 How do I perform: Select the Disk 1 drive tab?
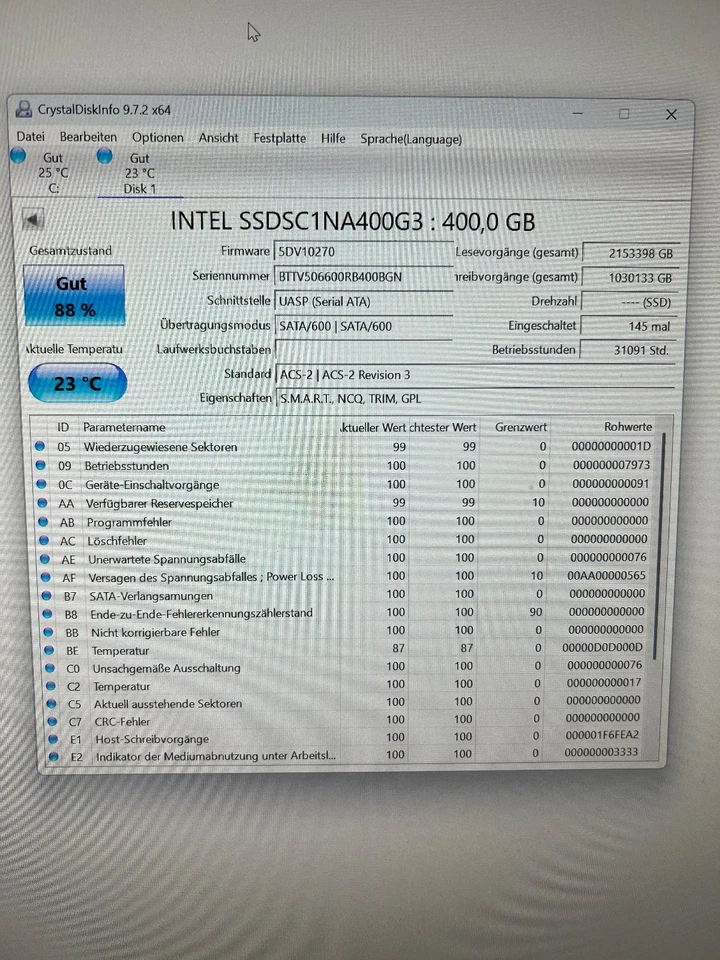(140, 173)
